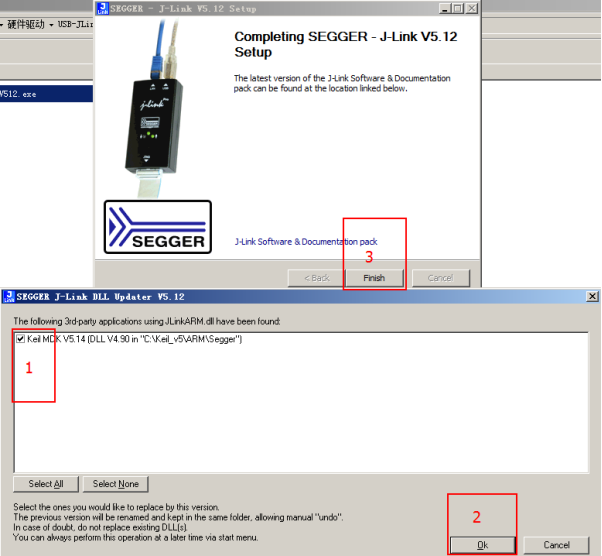The image size is (602, 556).
Task: Click the J-Link debug probe picture
Action: coord(155,109)
